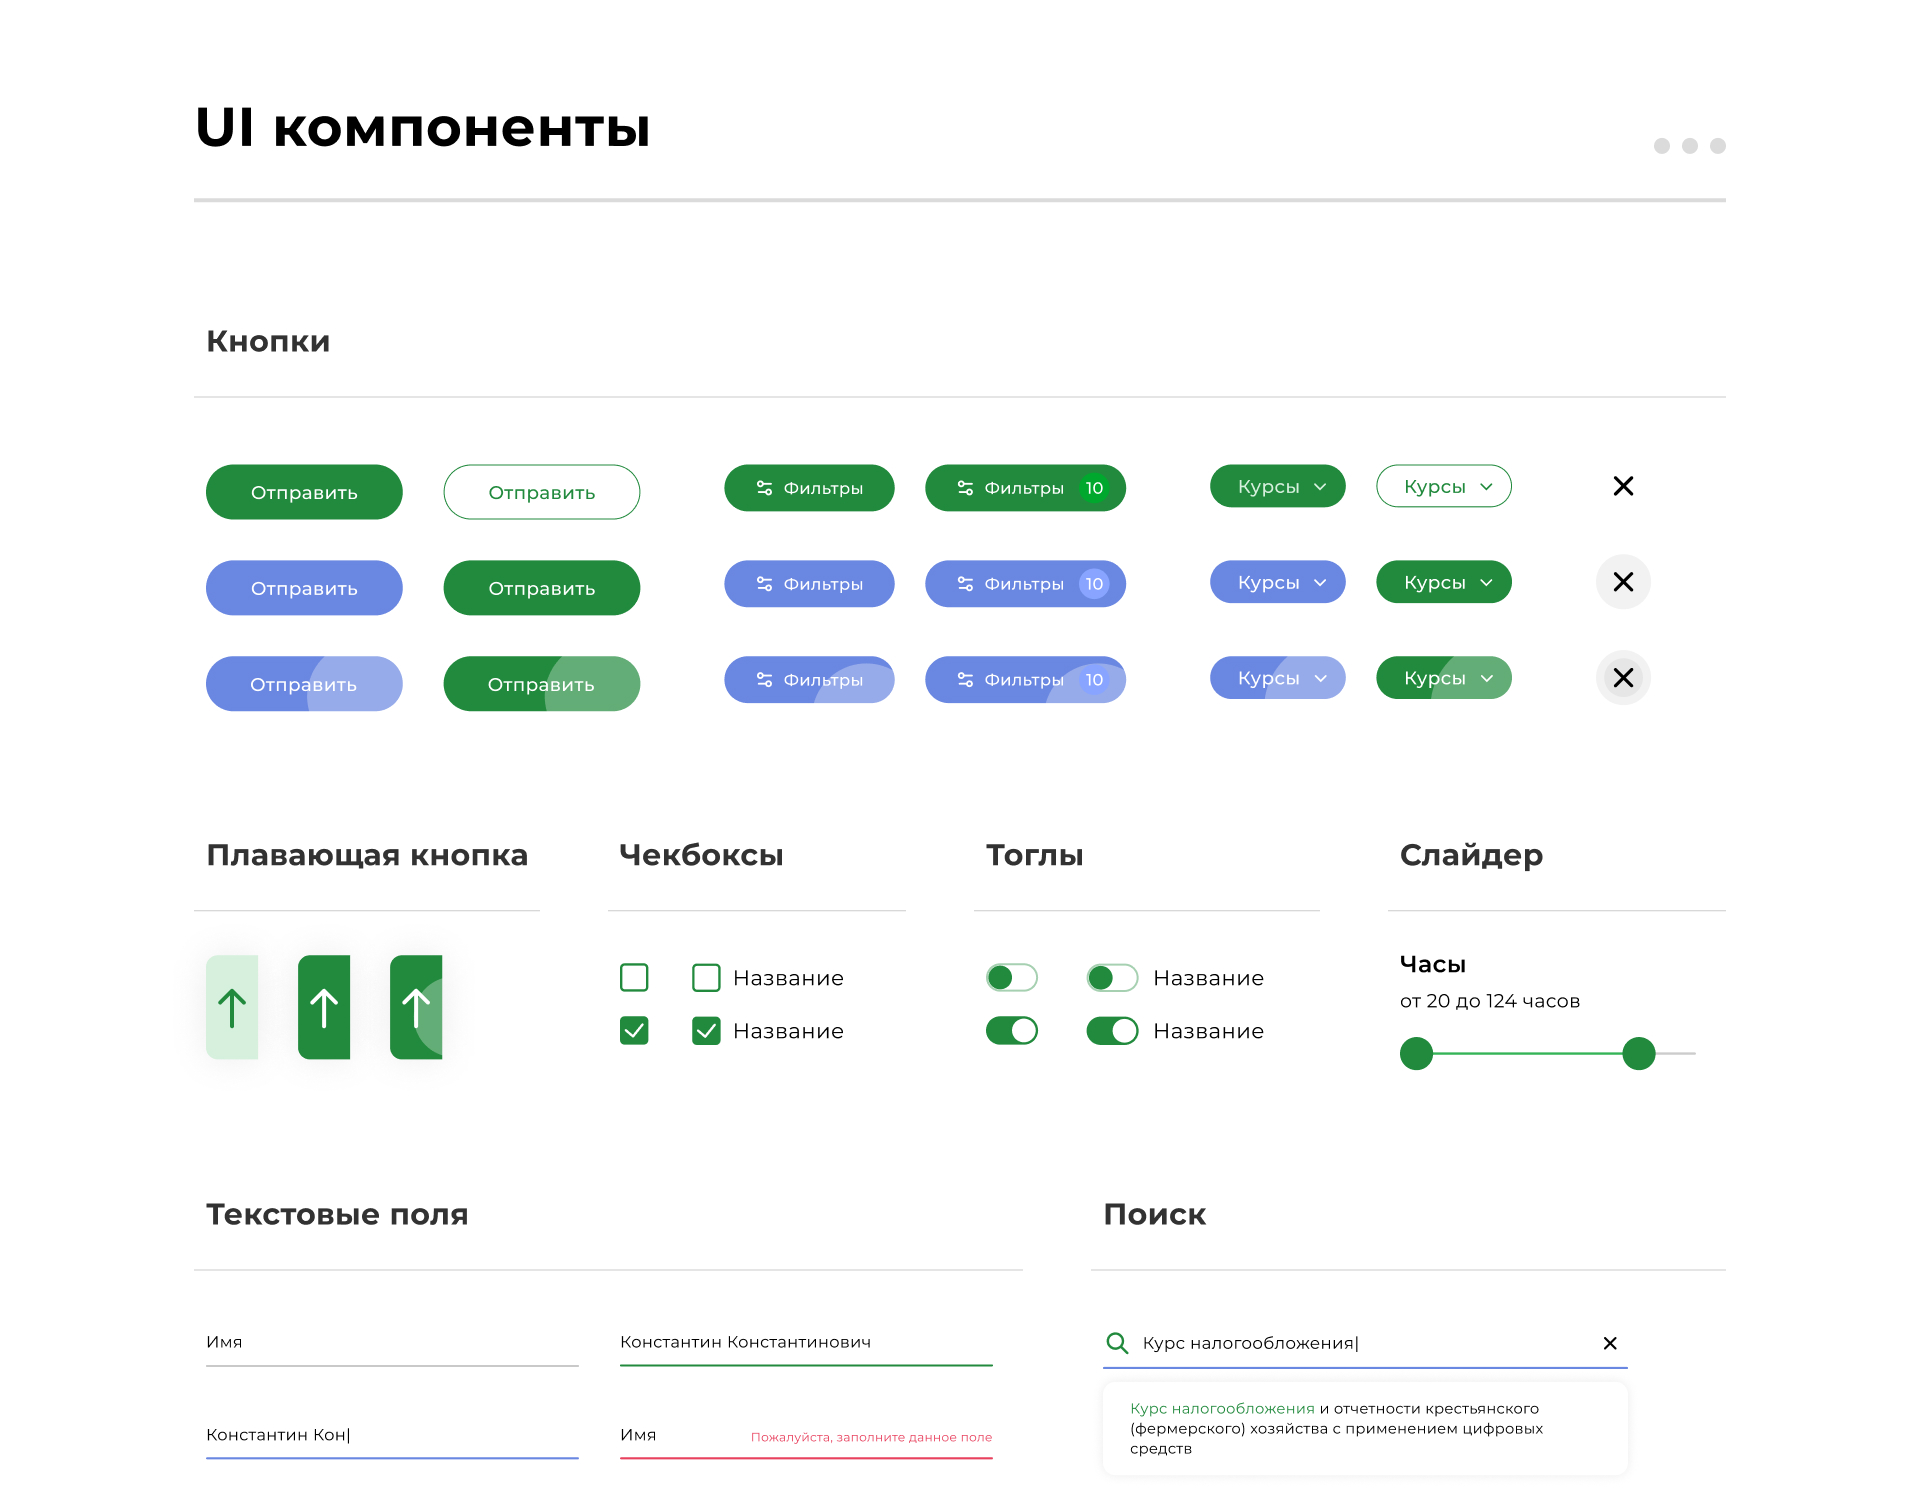Enable the disabled toggle without label

pyautogui.click(x=1011, y=977)
